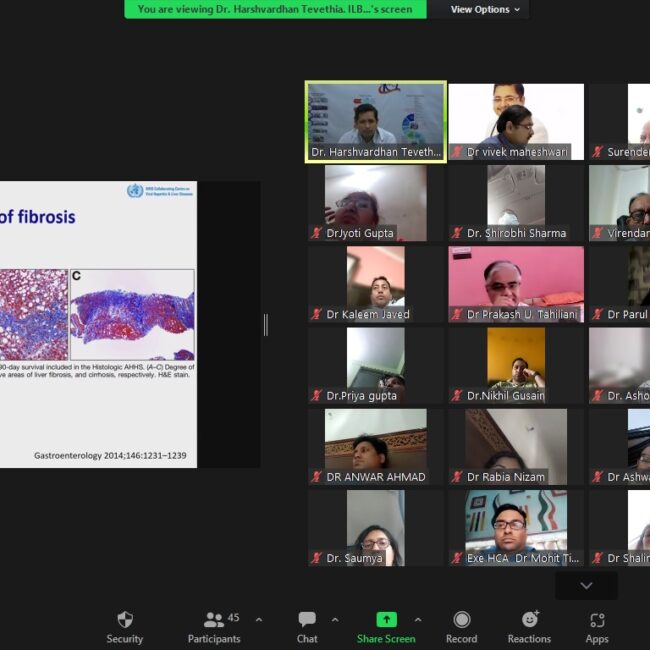Click muted mic icon beside DrJyoti Gupta
Viewport: 650px width, 650px height.
click(x=316, y=233)
